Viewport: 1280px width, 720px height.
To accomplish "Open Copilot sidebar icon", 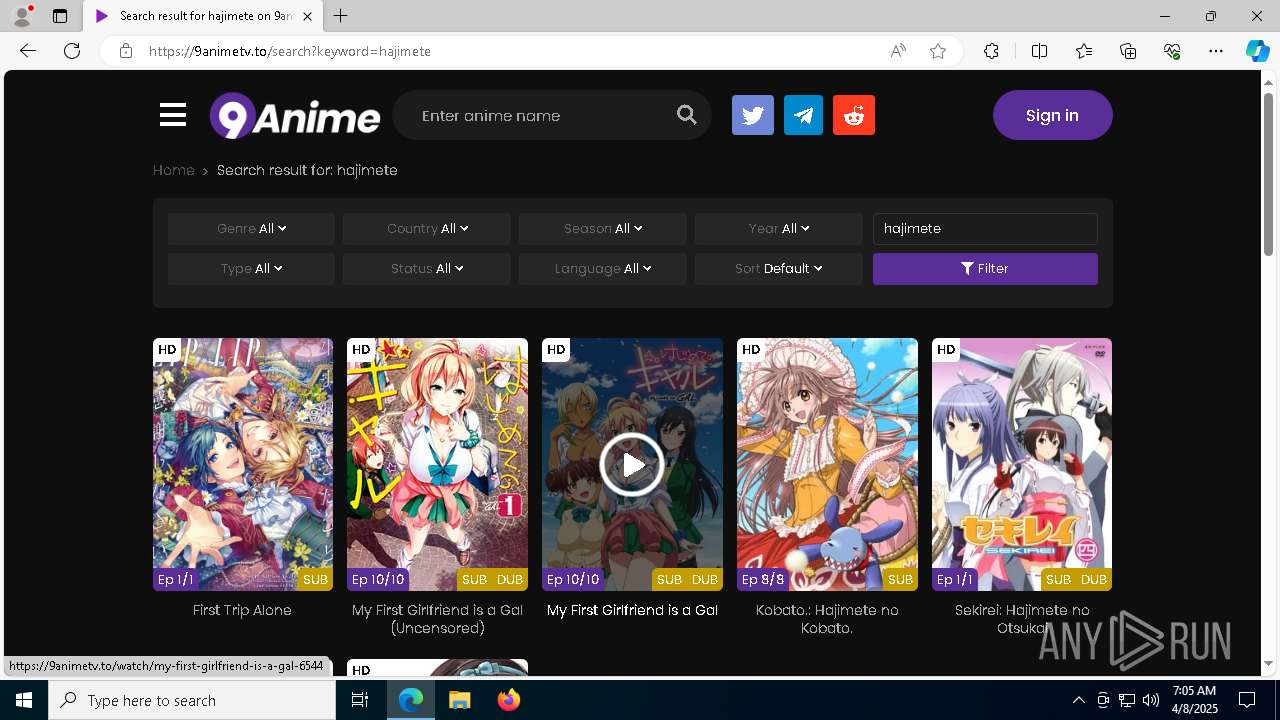I will [1257, 51].
